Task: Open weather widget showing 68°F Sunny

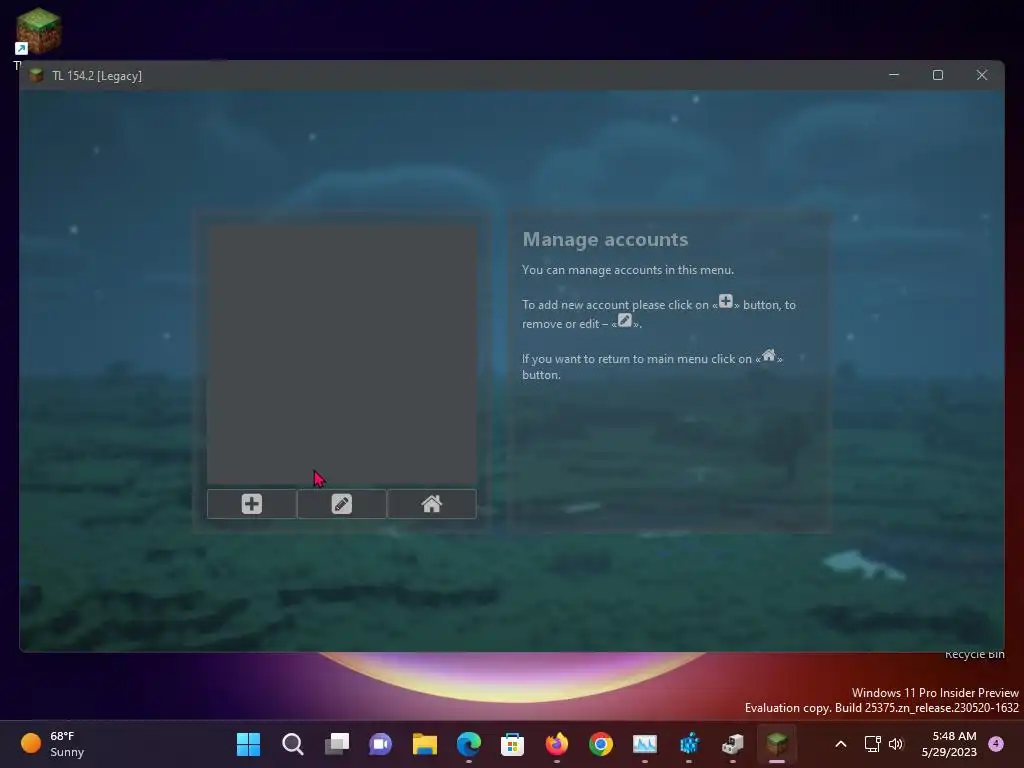Action: coord(54,744)
